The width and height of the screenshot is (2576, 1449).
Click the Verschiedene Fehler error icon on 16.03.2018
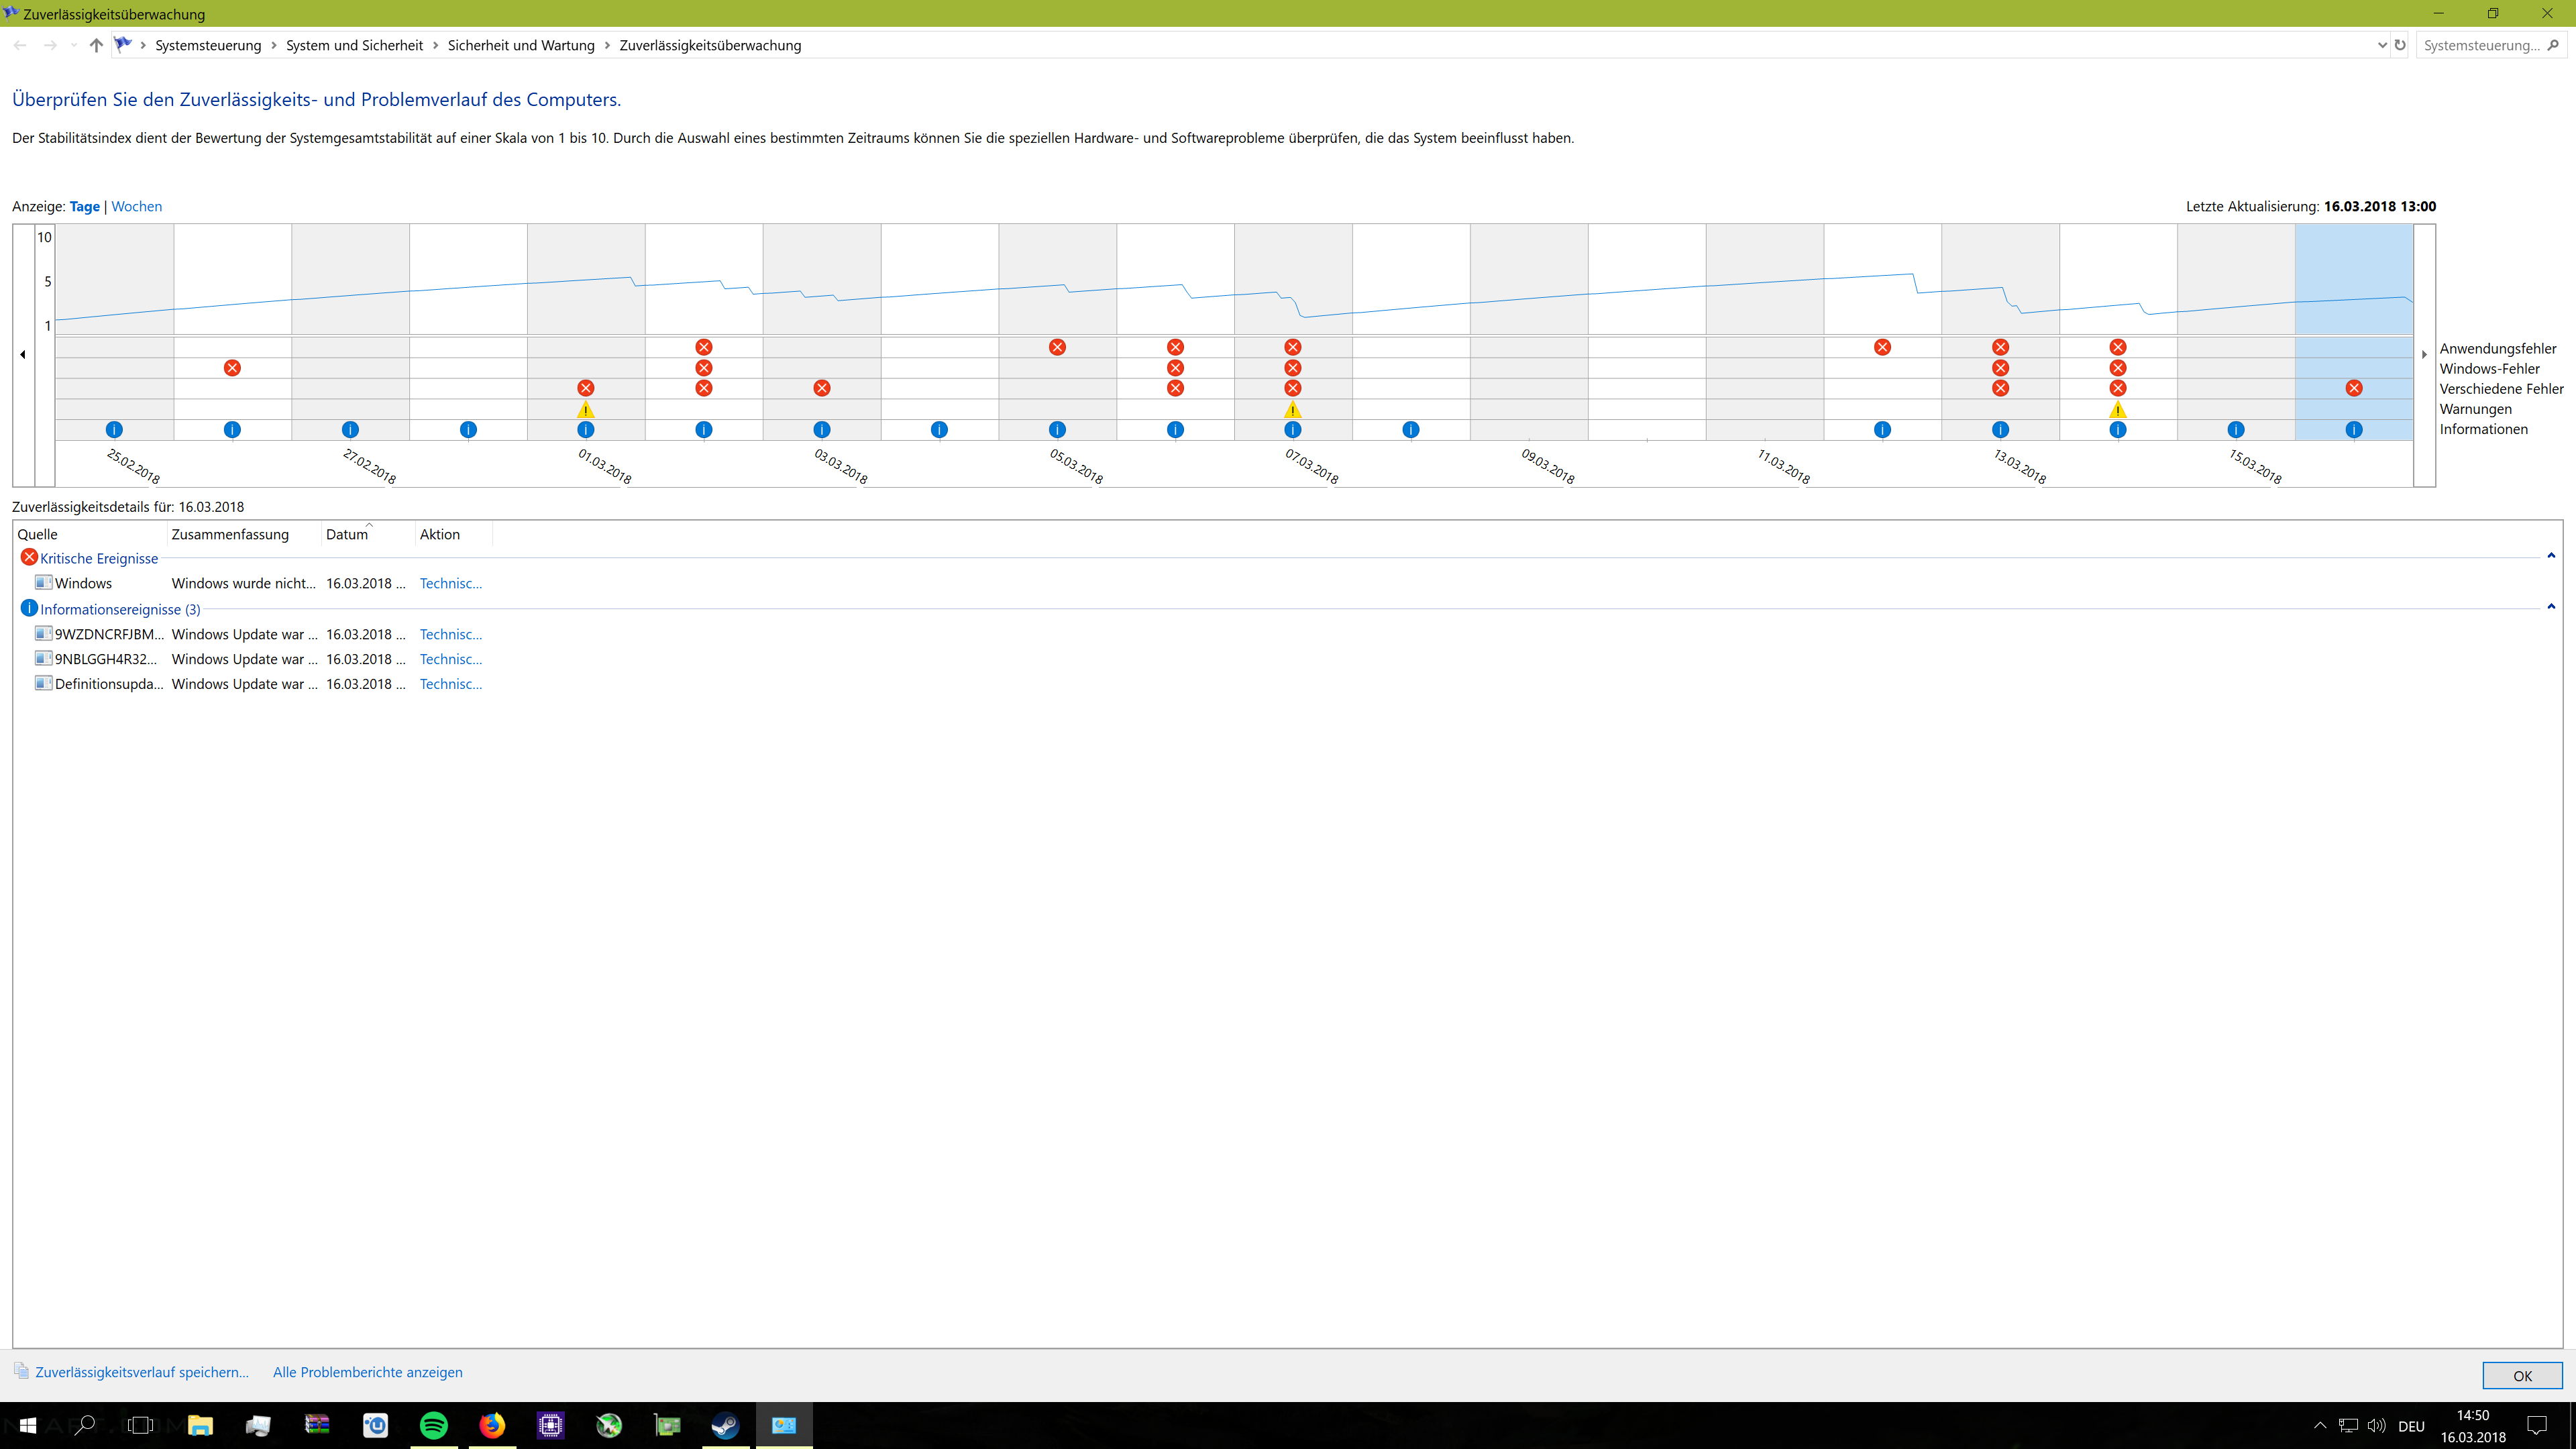(2354, 388)
